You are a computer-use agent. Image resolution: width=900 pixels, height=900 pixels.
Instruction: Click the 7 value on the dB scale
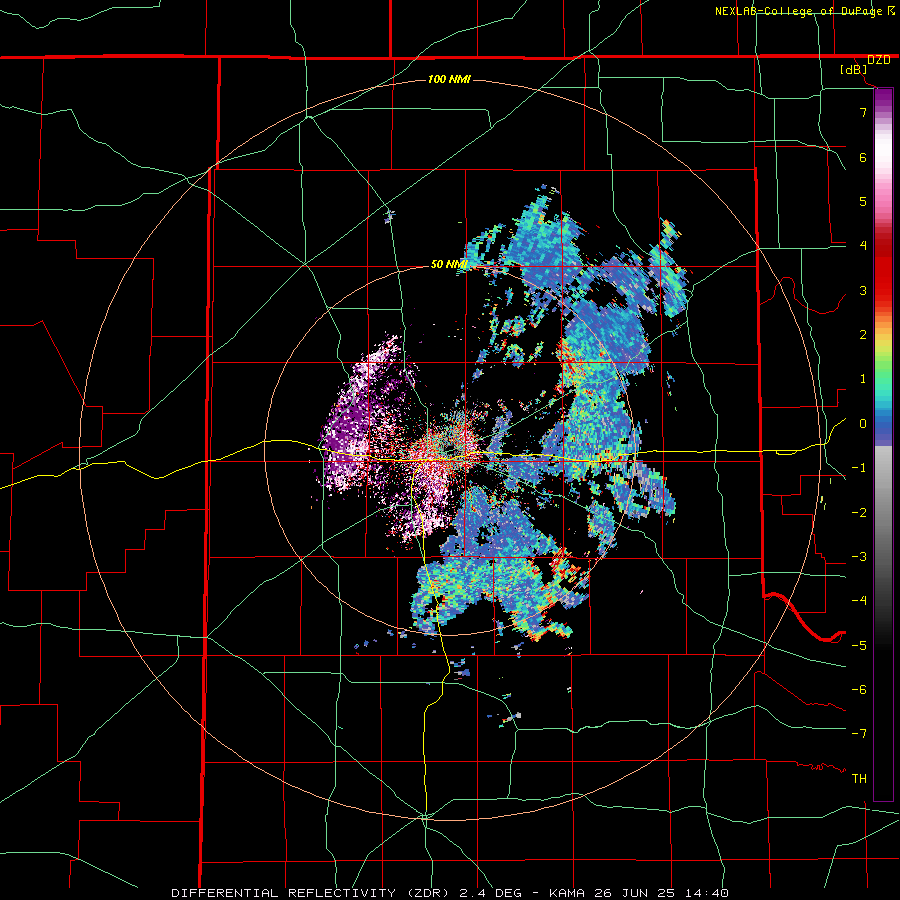[863, 112]
